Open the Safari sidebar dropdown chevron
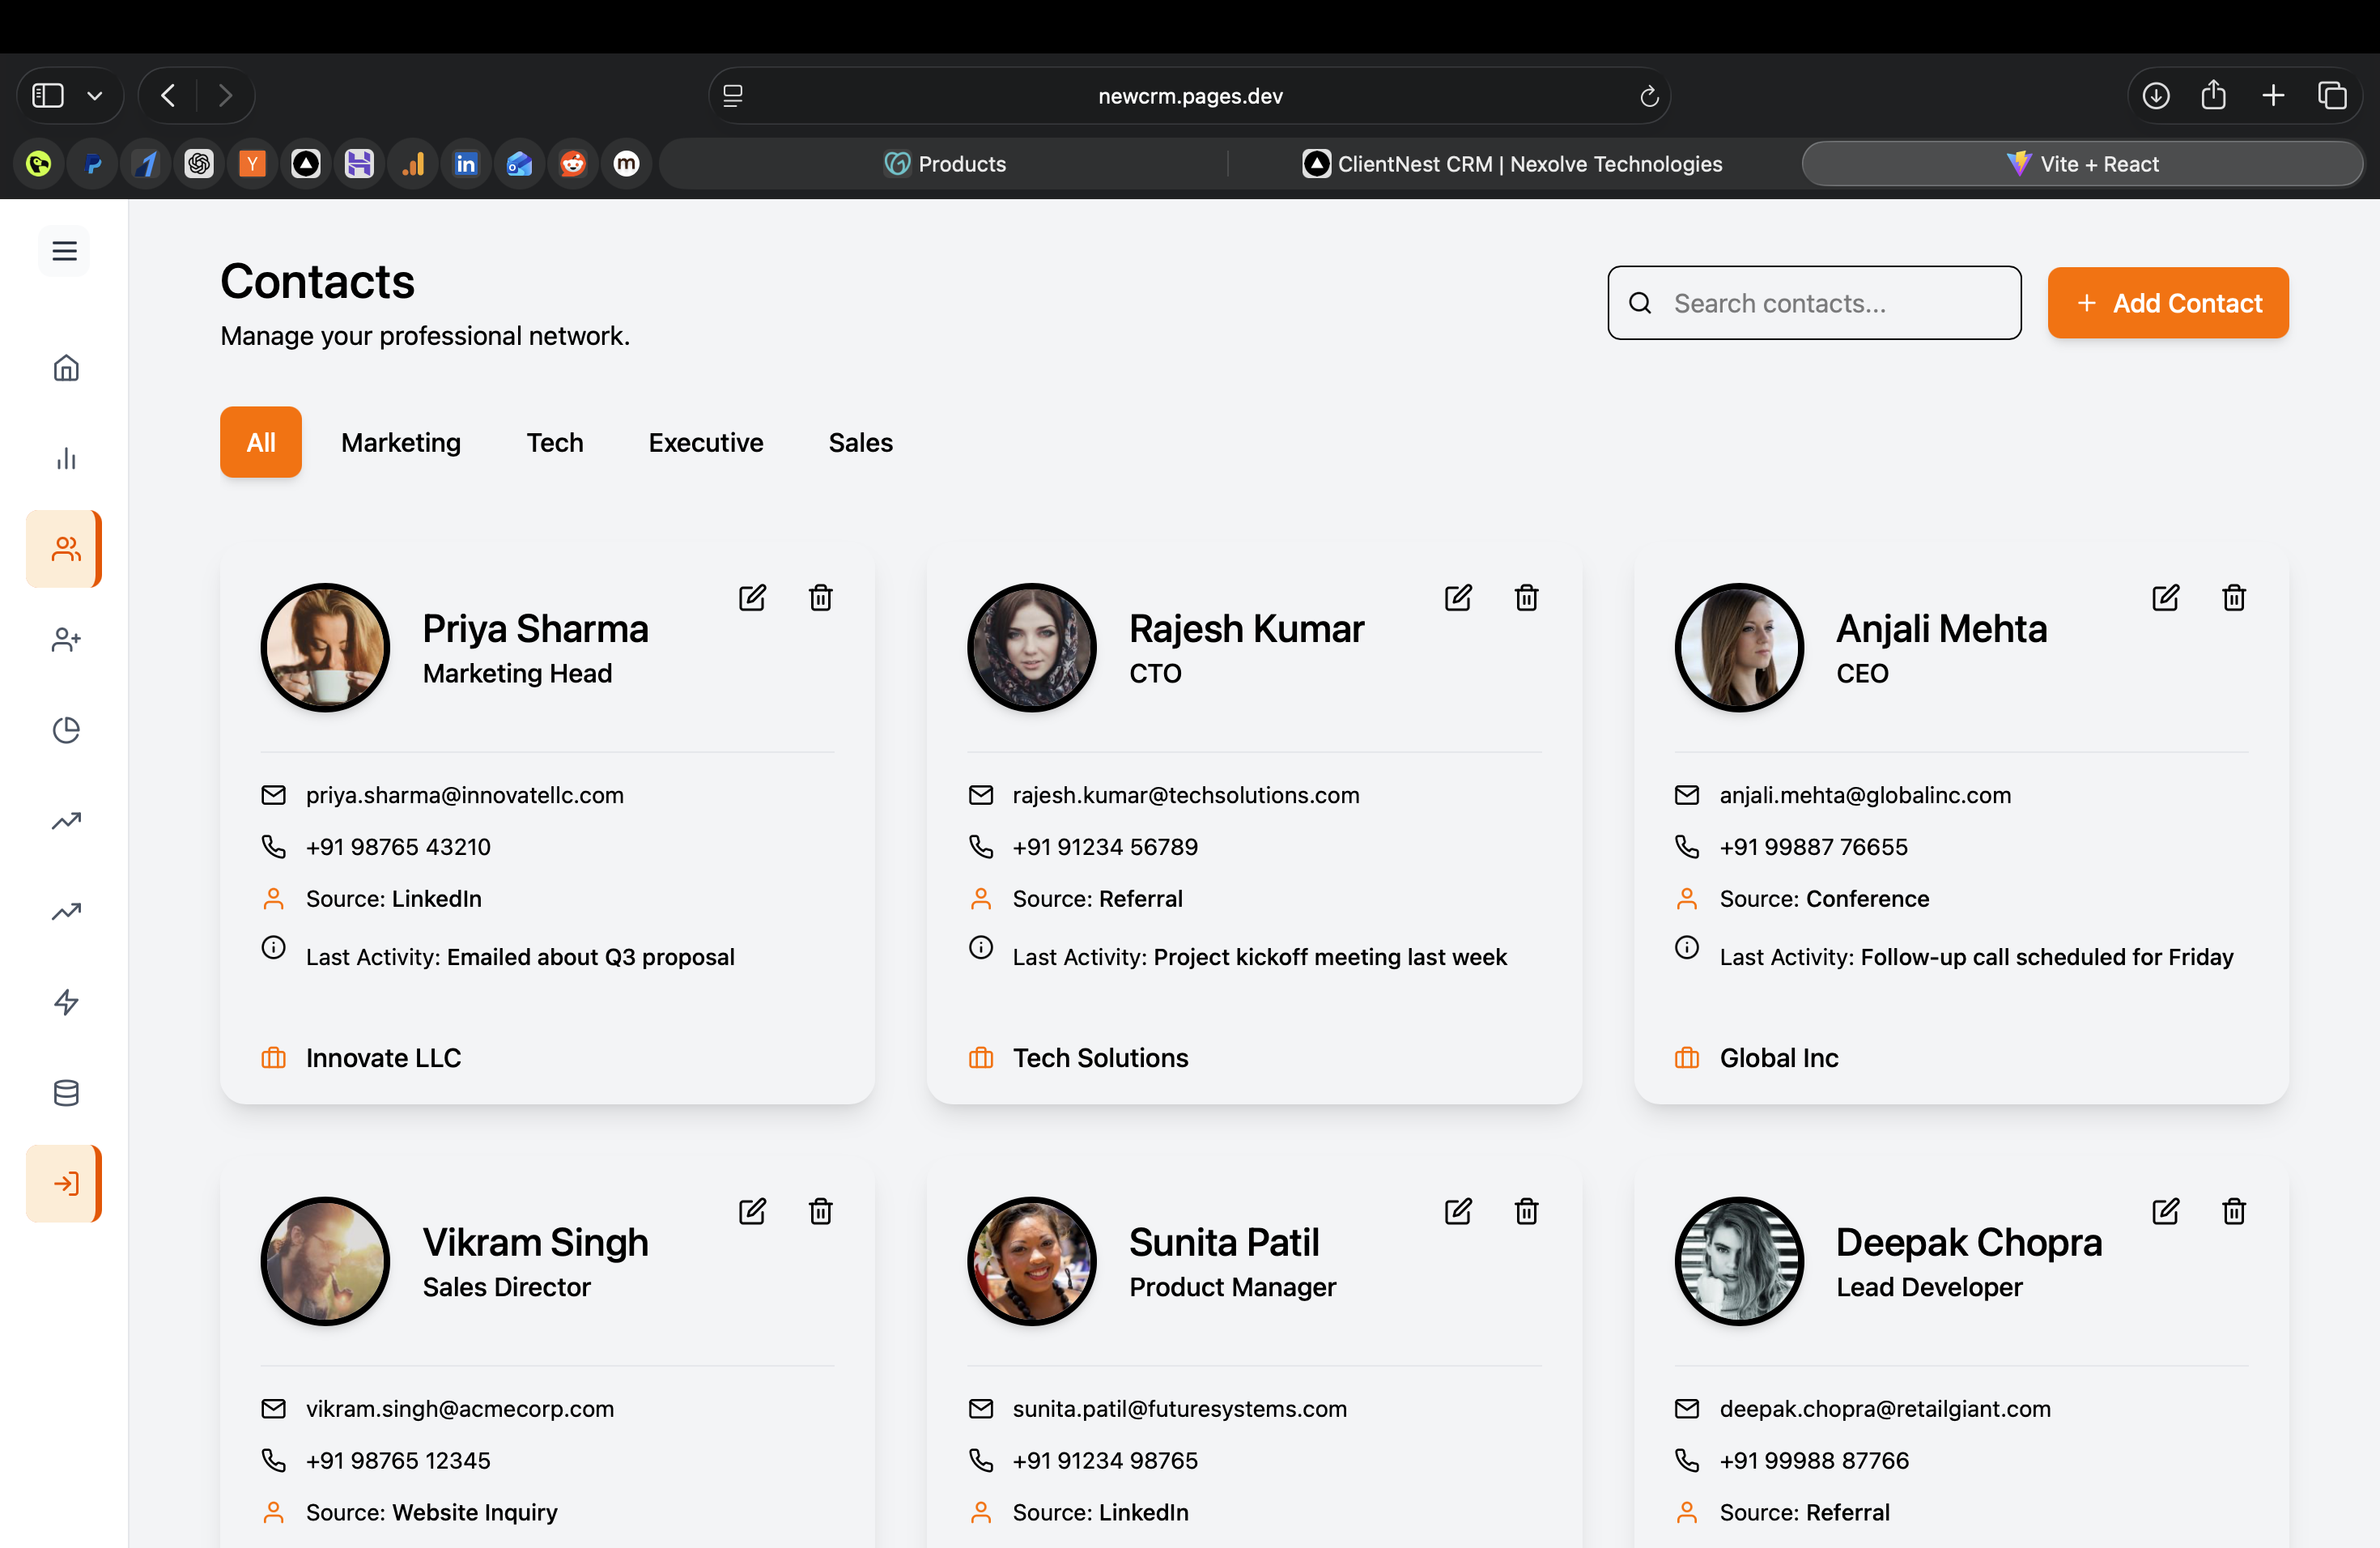This screenshot has width=2380, height=1548. pos(96,95)
